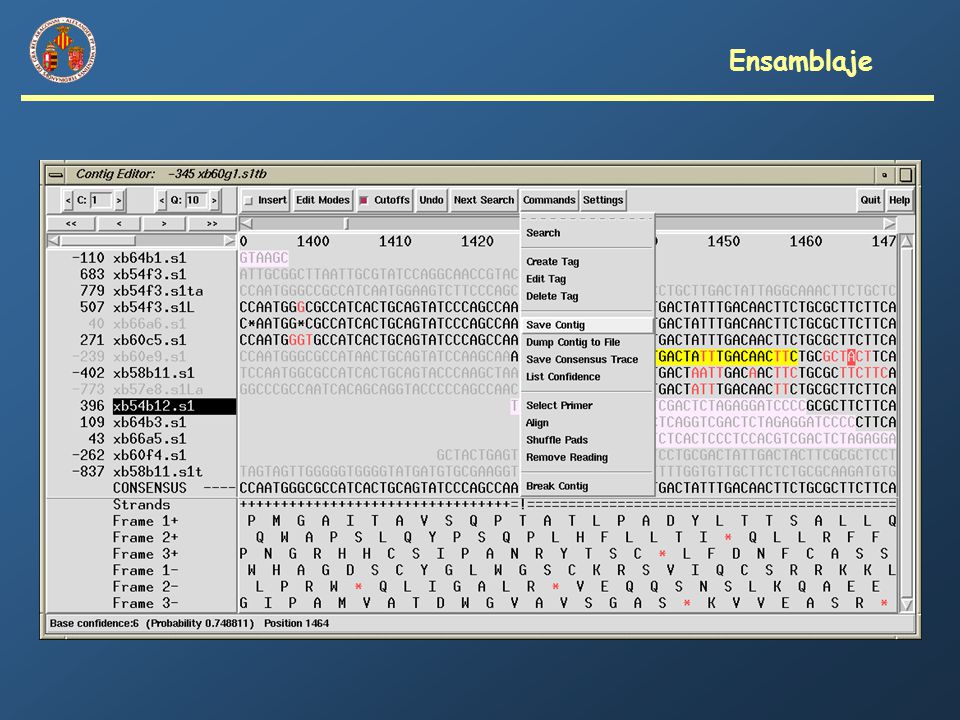Select reading xb60c5.s1

pyautogui.click(x=149, y=340)
